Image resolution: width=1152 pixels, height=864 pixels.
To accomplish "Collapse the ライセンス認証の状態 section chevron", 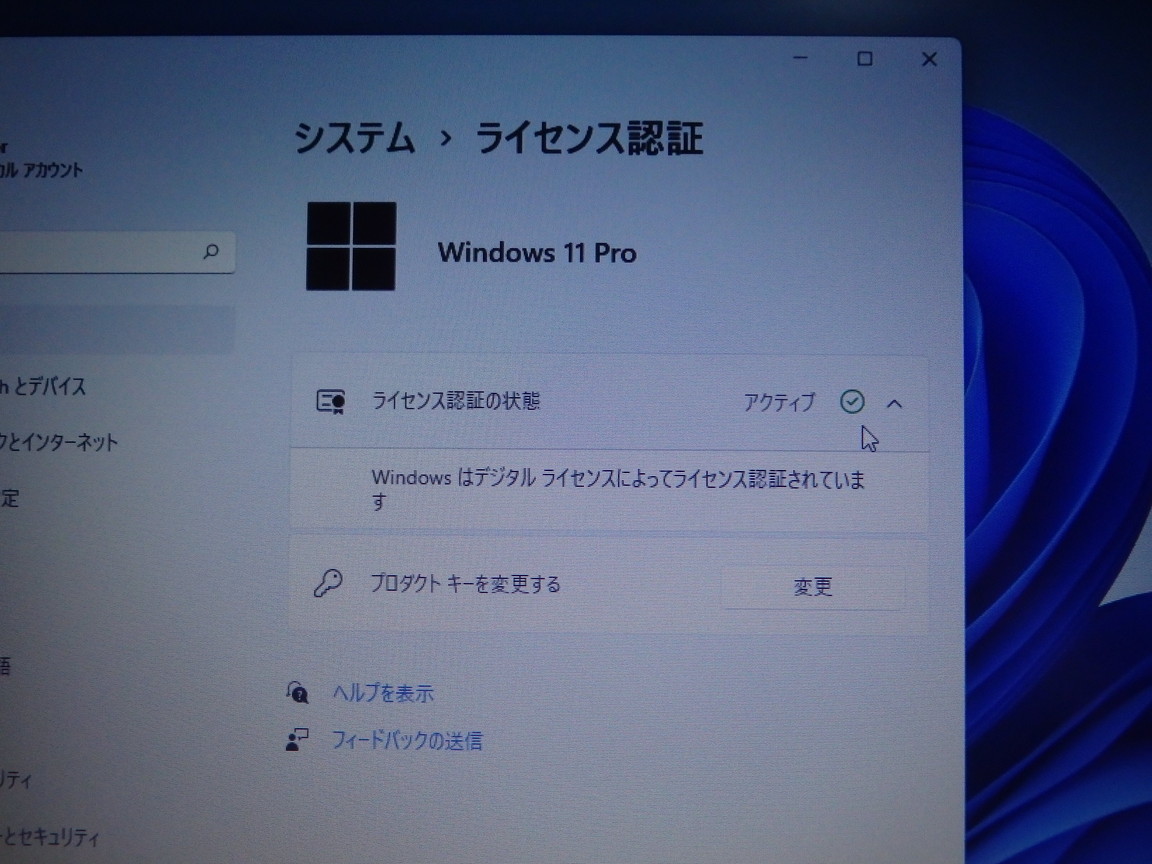I will coord(894,403).
